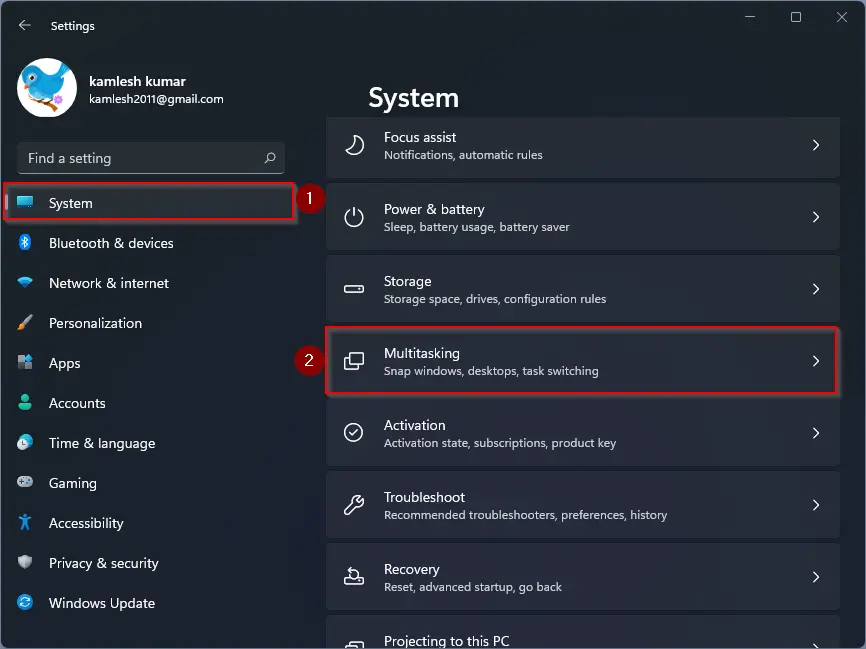Expand Power & battery with its chevron
The height and width of the screenshot is (649, 866).
click(816, 217)
